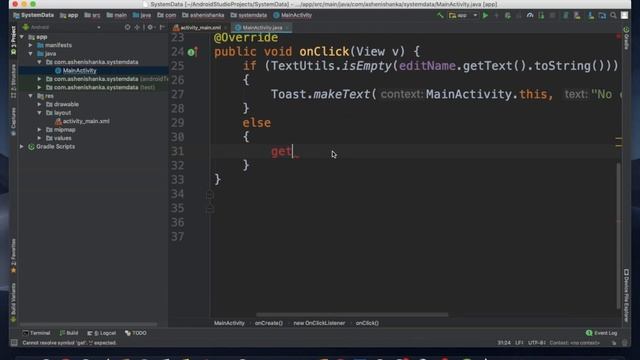Click the AVD Manager device icon
640x360 pixels.
click(578, 16)
